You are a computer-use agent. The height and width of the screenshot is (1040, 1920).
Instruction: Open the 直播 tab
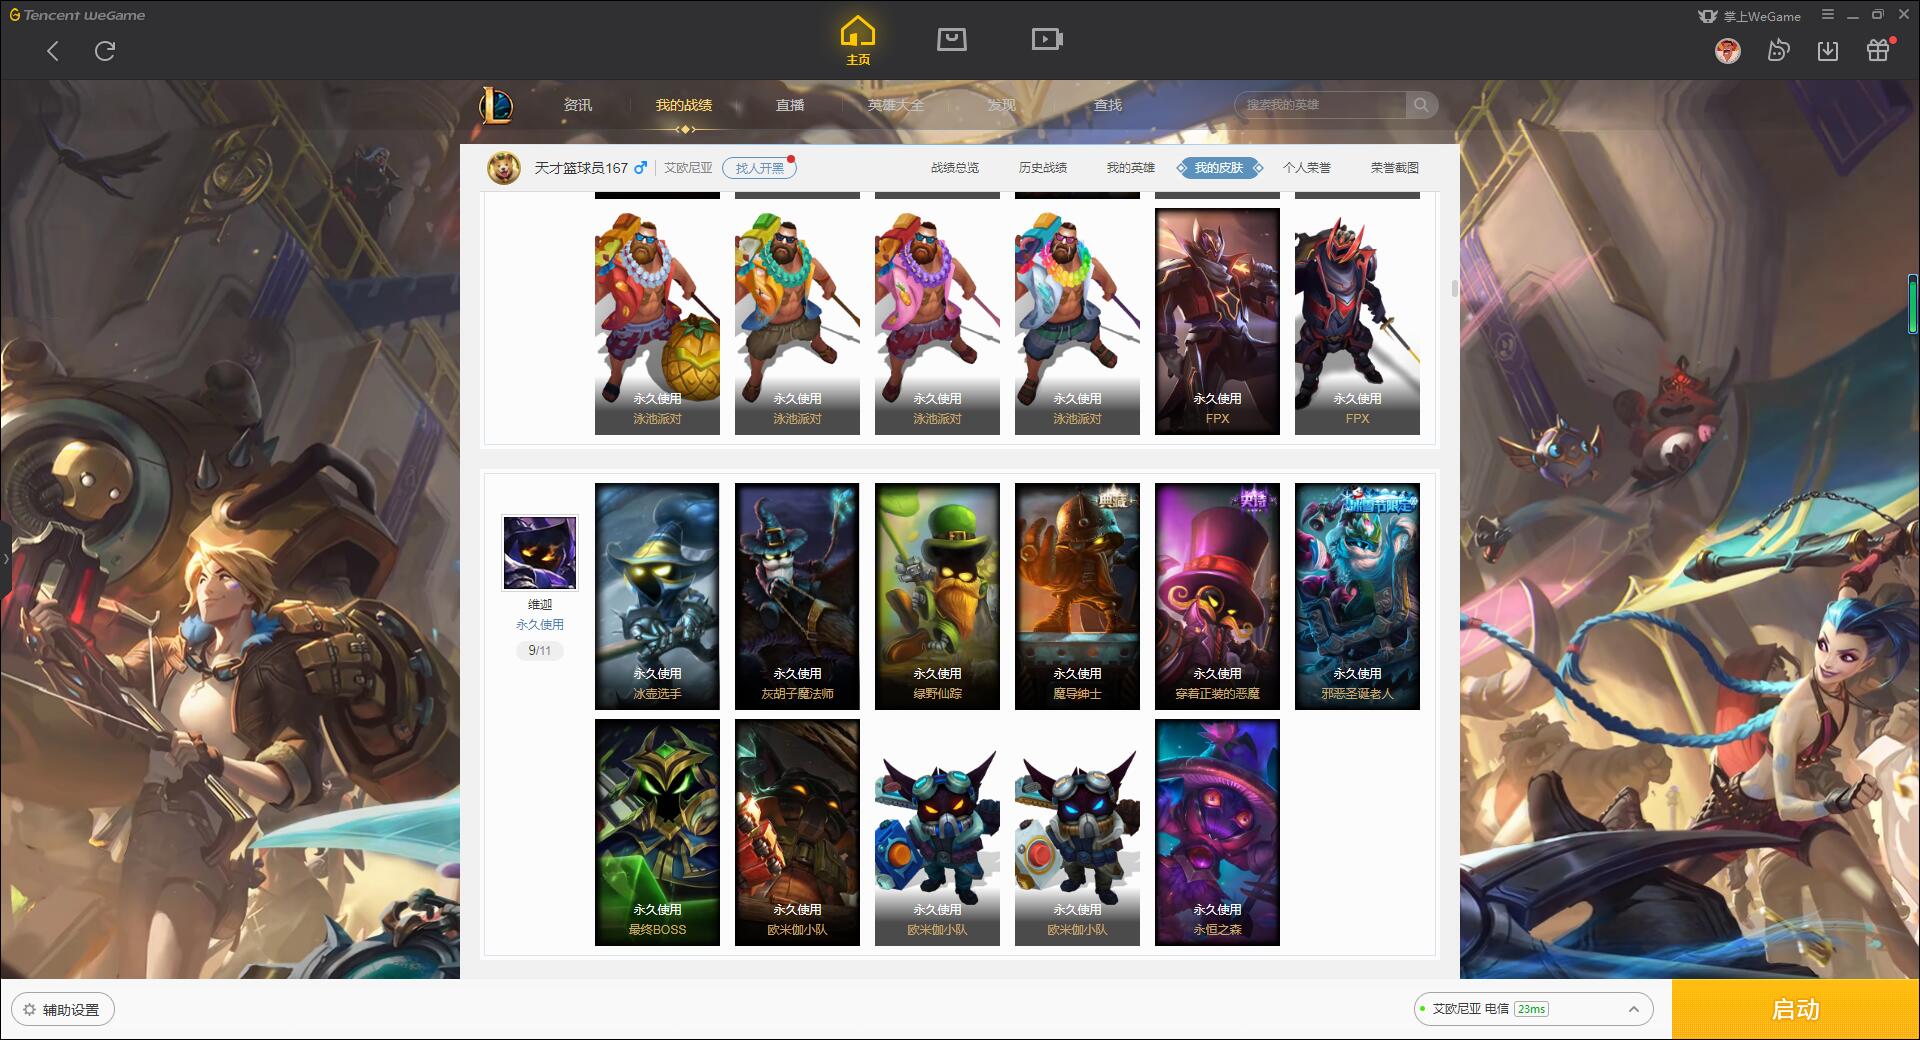click(x=790, y=105)
